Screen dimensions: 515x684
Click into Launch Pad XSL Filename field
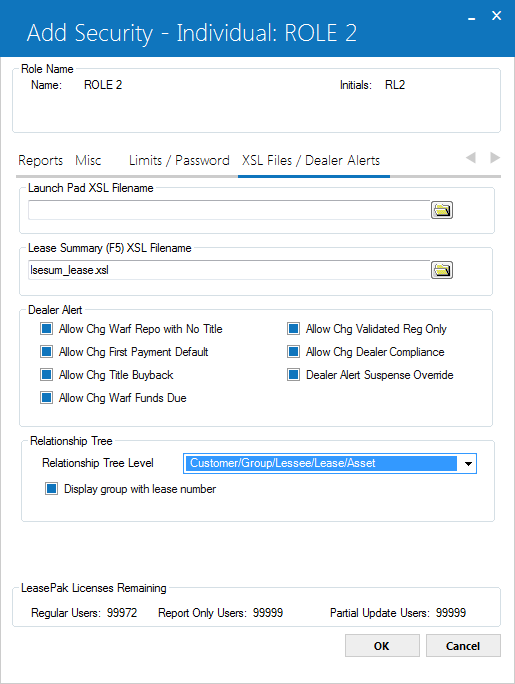229,210
